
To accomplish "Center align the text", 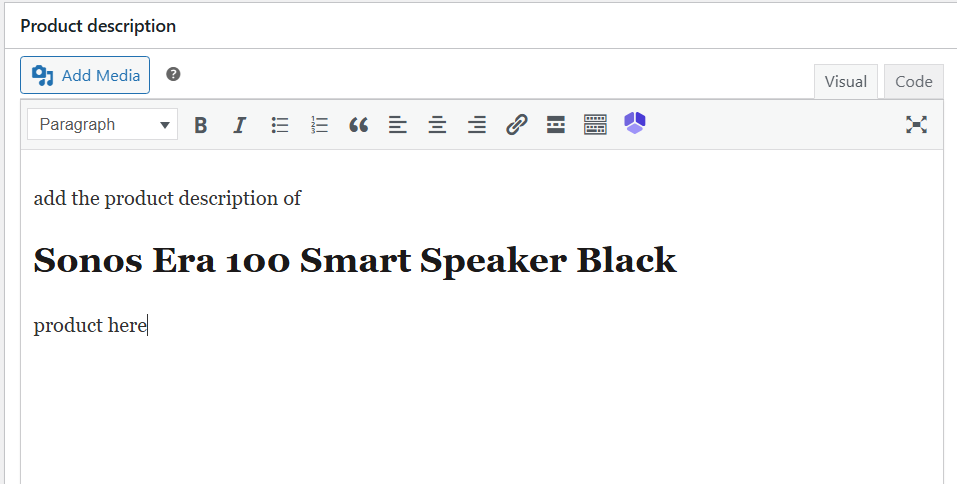I will 437,125.
